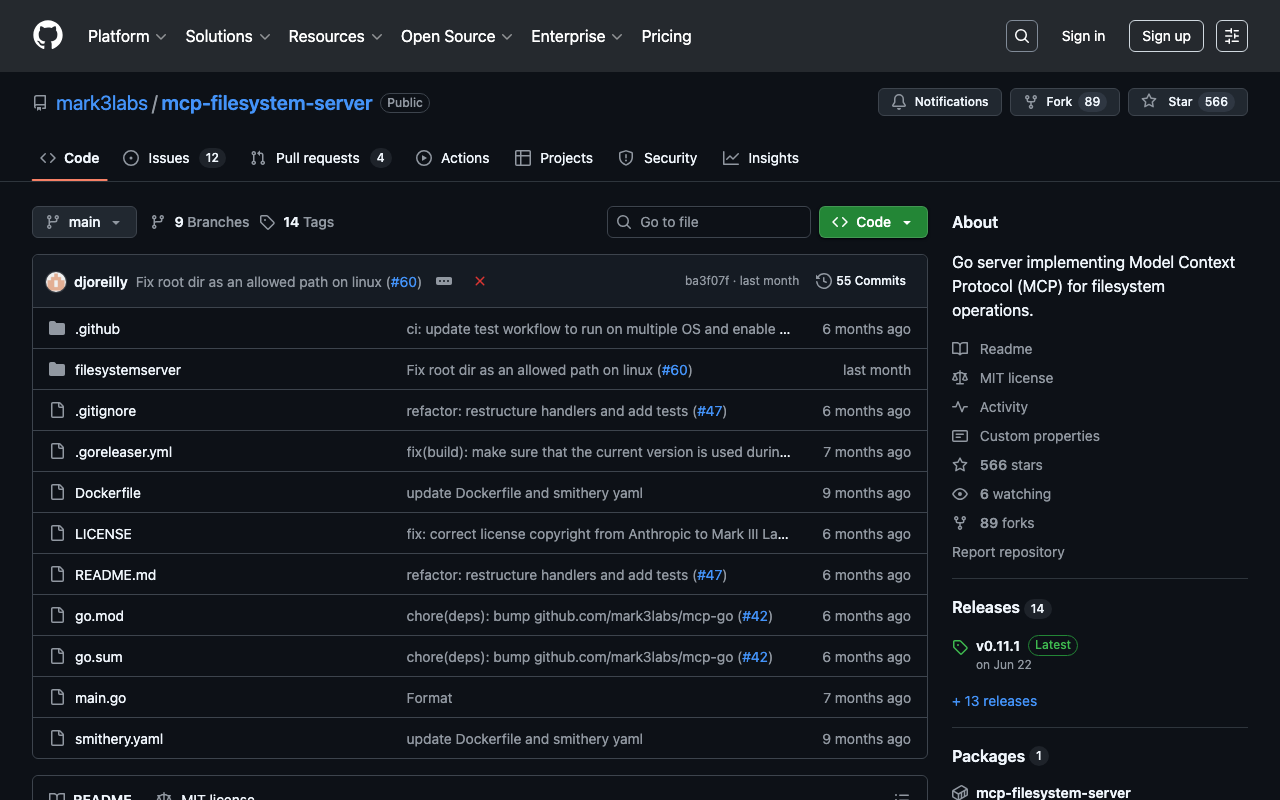
Task: Open the 55 Commits history
Action: [860, 281]
